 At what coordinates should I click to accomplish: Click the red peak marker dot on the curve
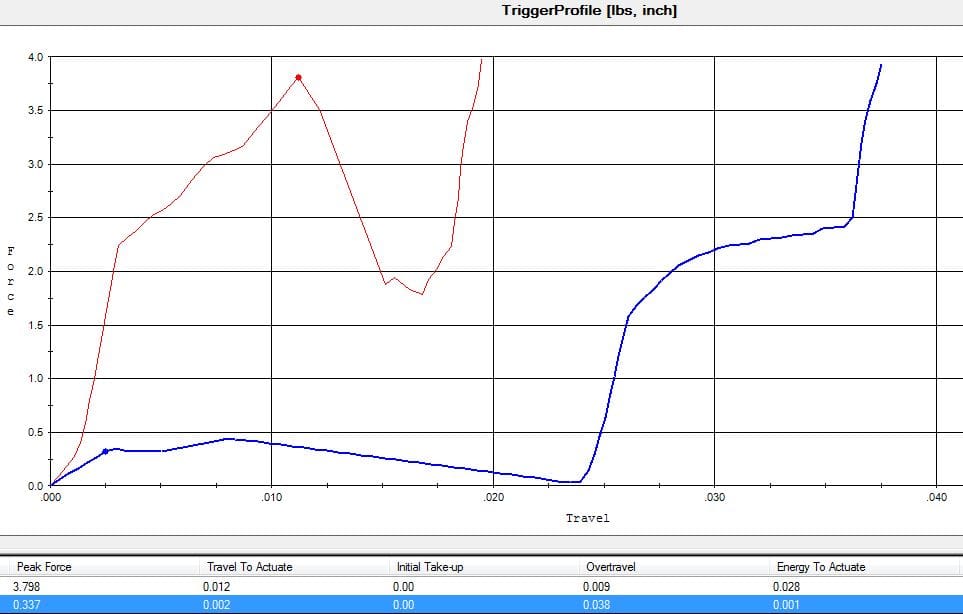pos(298,77)
